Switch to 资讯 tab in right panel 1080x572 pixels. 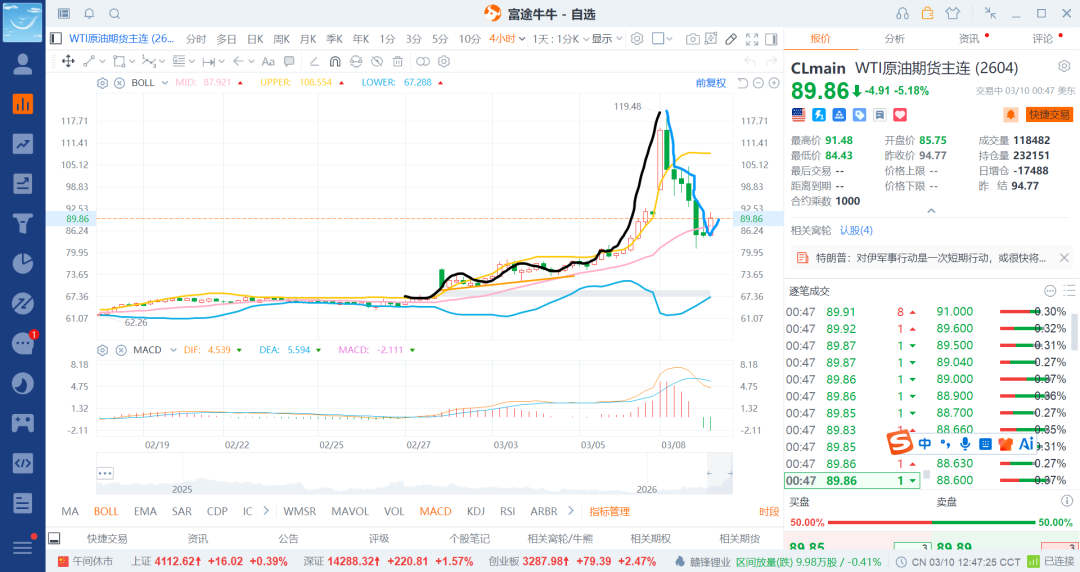(968, 39)
